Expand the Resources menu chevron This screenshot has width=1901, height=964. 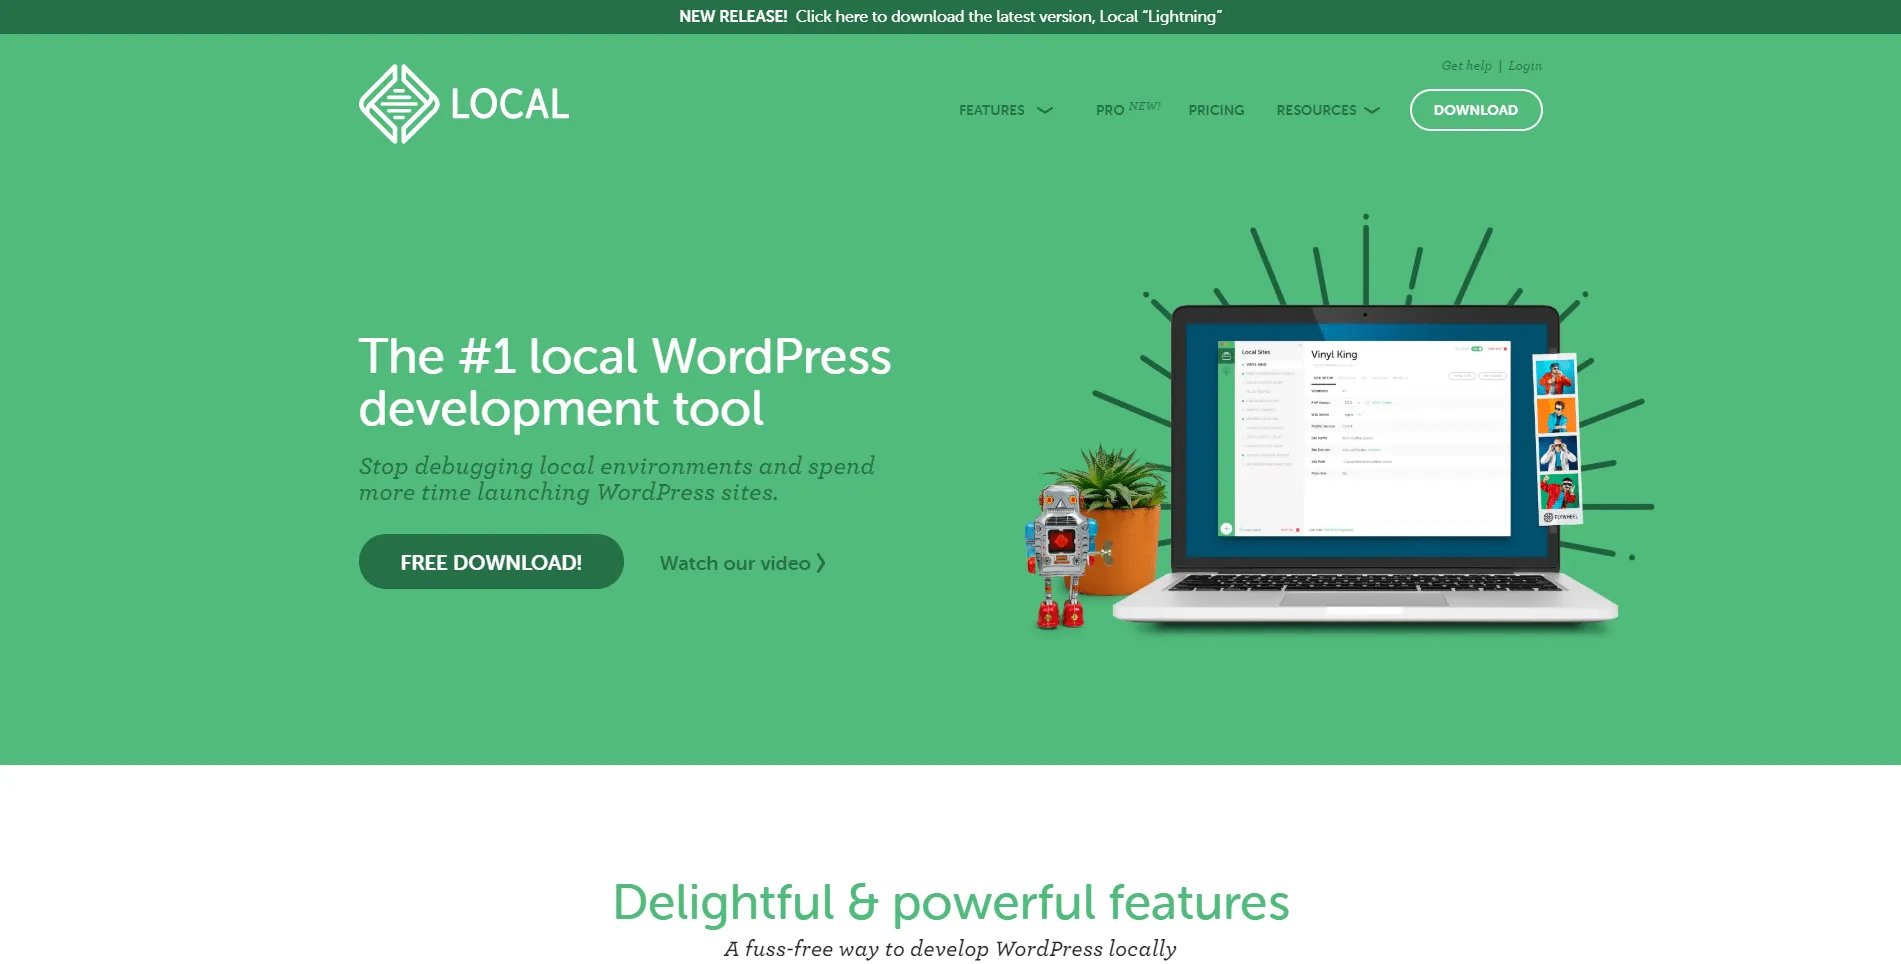1372,110
